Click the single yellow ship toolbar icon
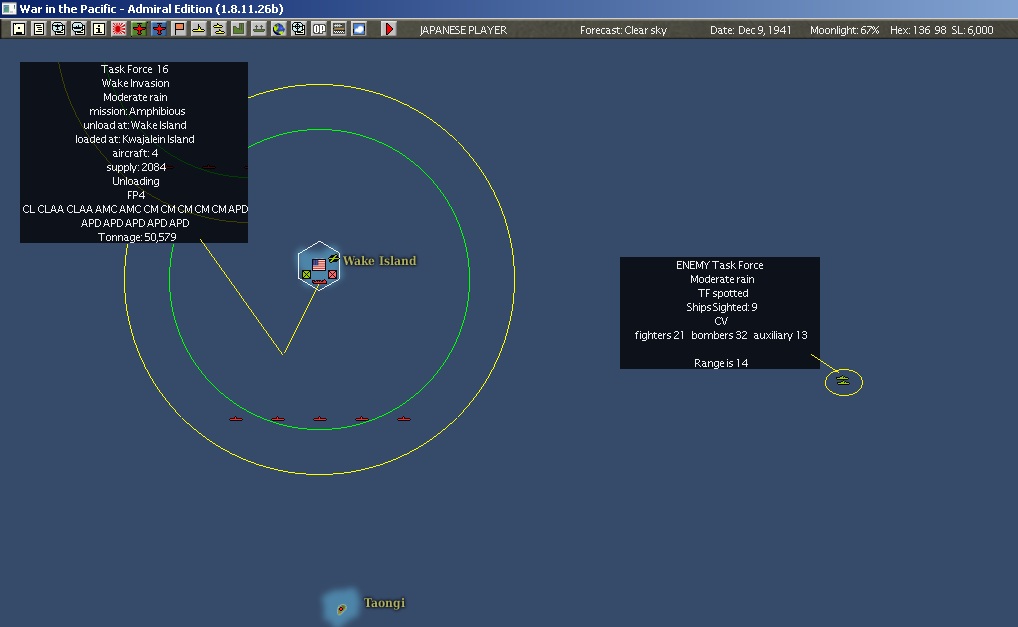Viewport: 1018px width, 627px height. (x=199, y=29)
